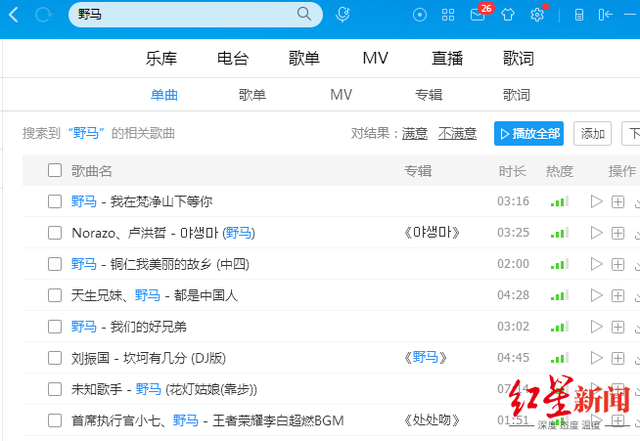
Task: Select the 专辑 results sub-tab
Action: (x=429, y=95)
